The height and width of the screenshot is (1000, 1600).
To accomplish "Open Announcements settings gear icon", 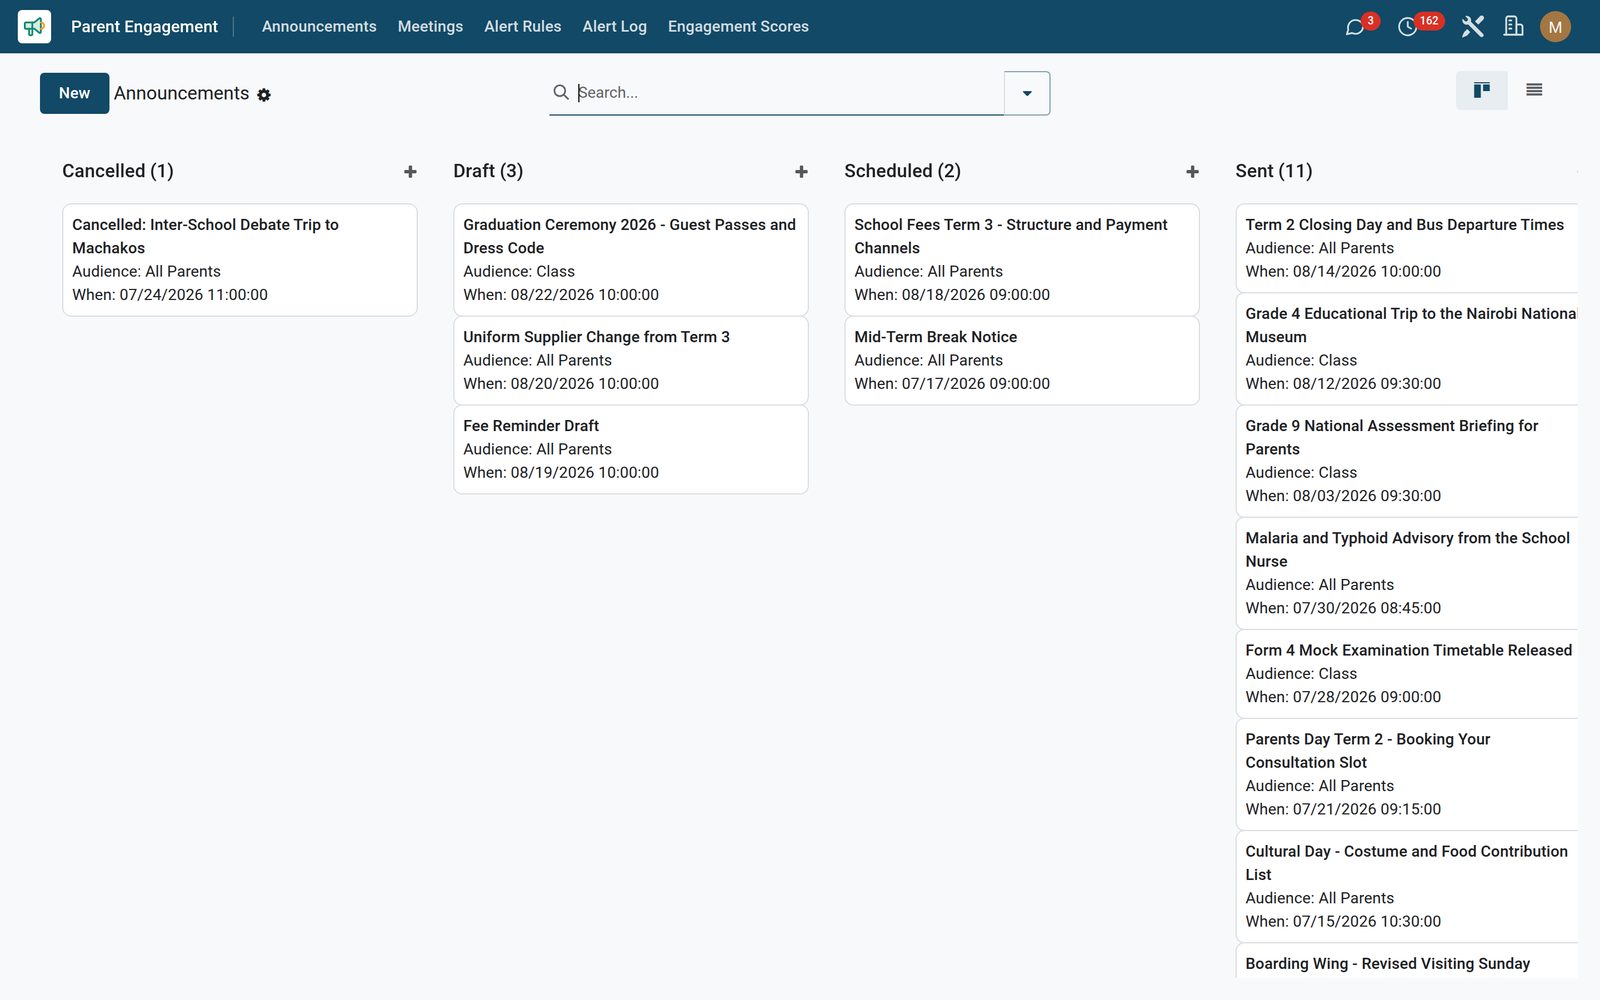I will coord(264,95).
